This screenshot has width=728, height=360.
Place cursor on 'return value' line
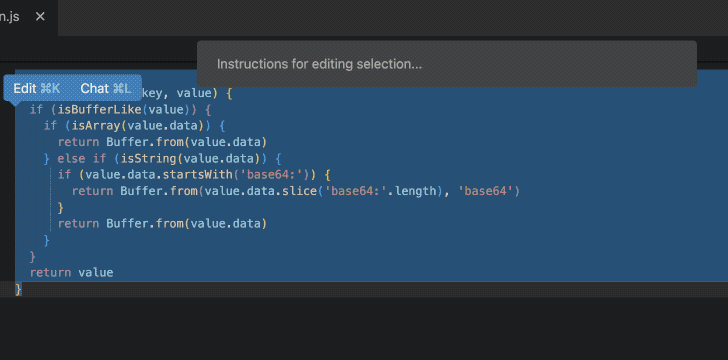(72, 272)
